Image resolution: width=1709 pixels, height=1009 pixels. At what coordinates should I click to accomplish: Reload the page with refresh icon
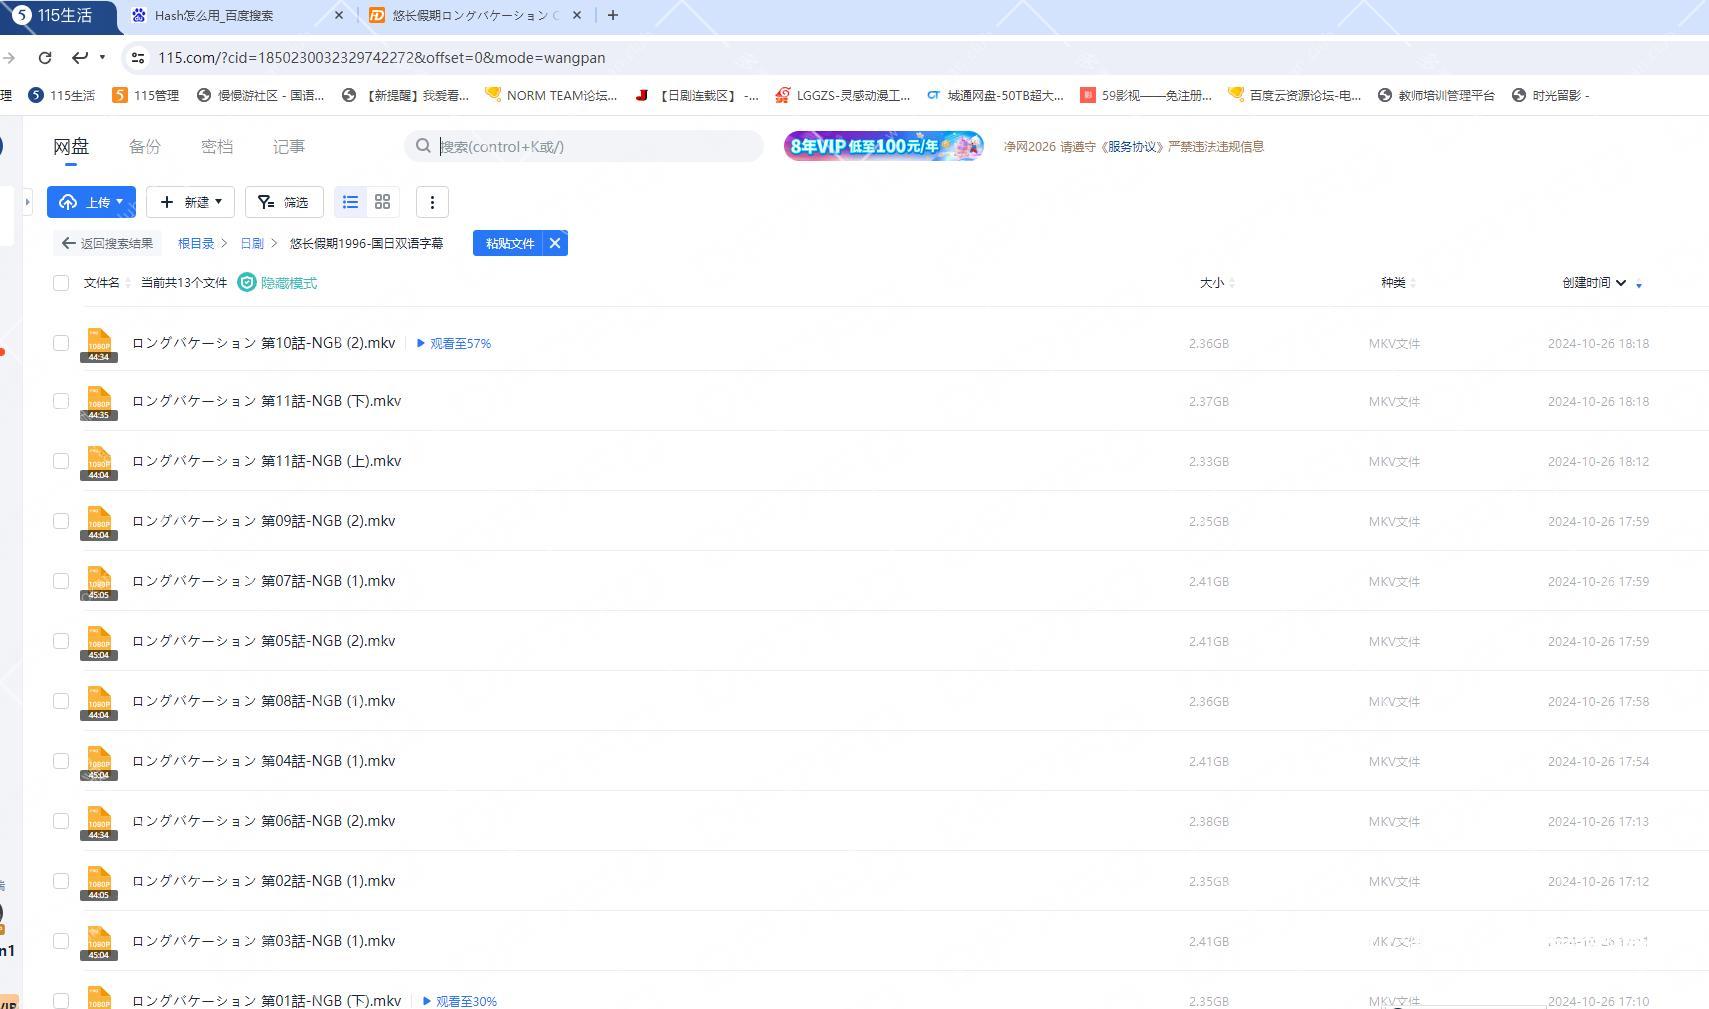click(x=45, y=58)
